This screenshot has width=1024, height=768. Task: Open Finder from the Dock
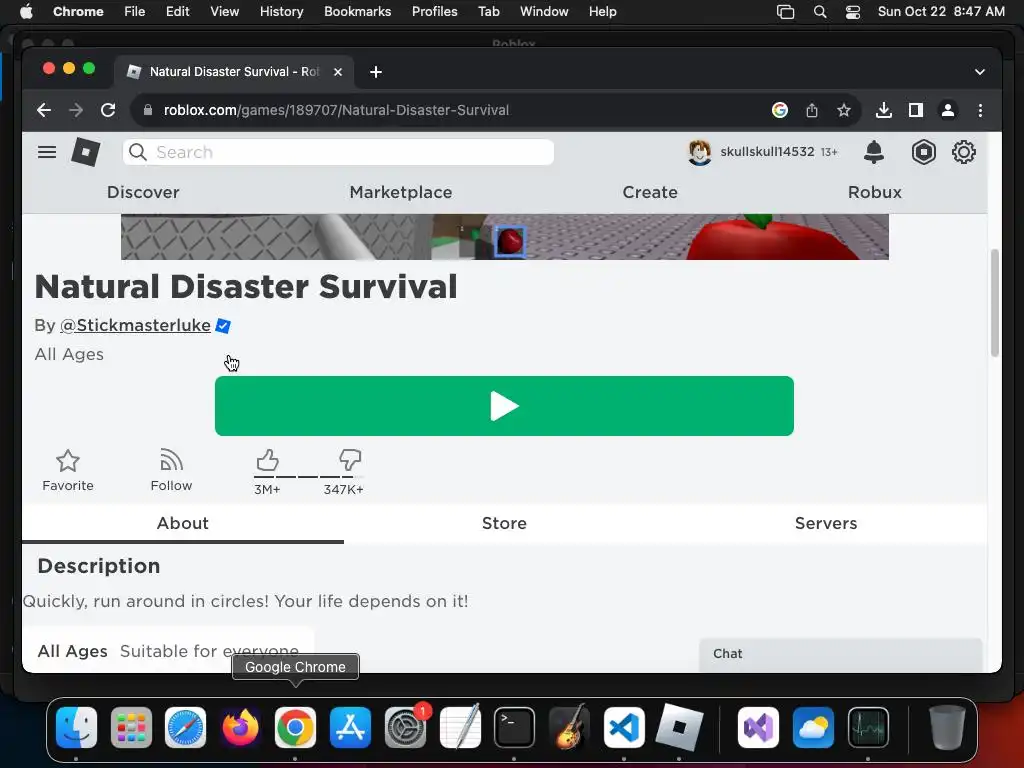(x=76, y=728)
